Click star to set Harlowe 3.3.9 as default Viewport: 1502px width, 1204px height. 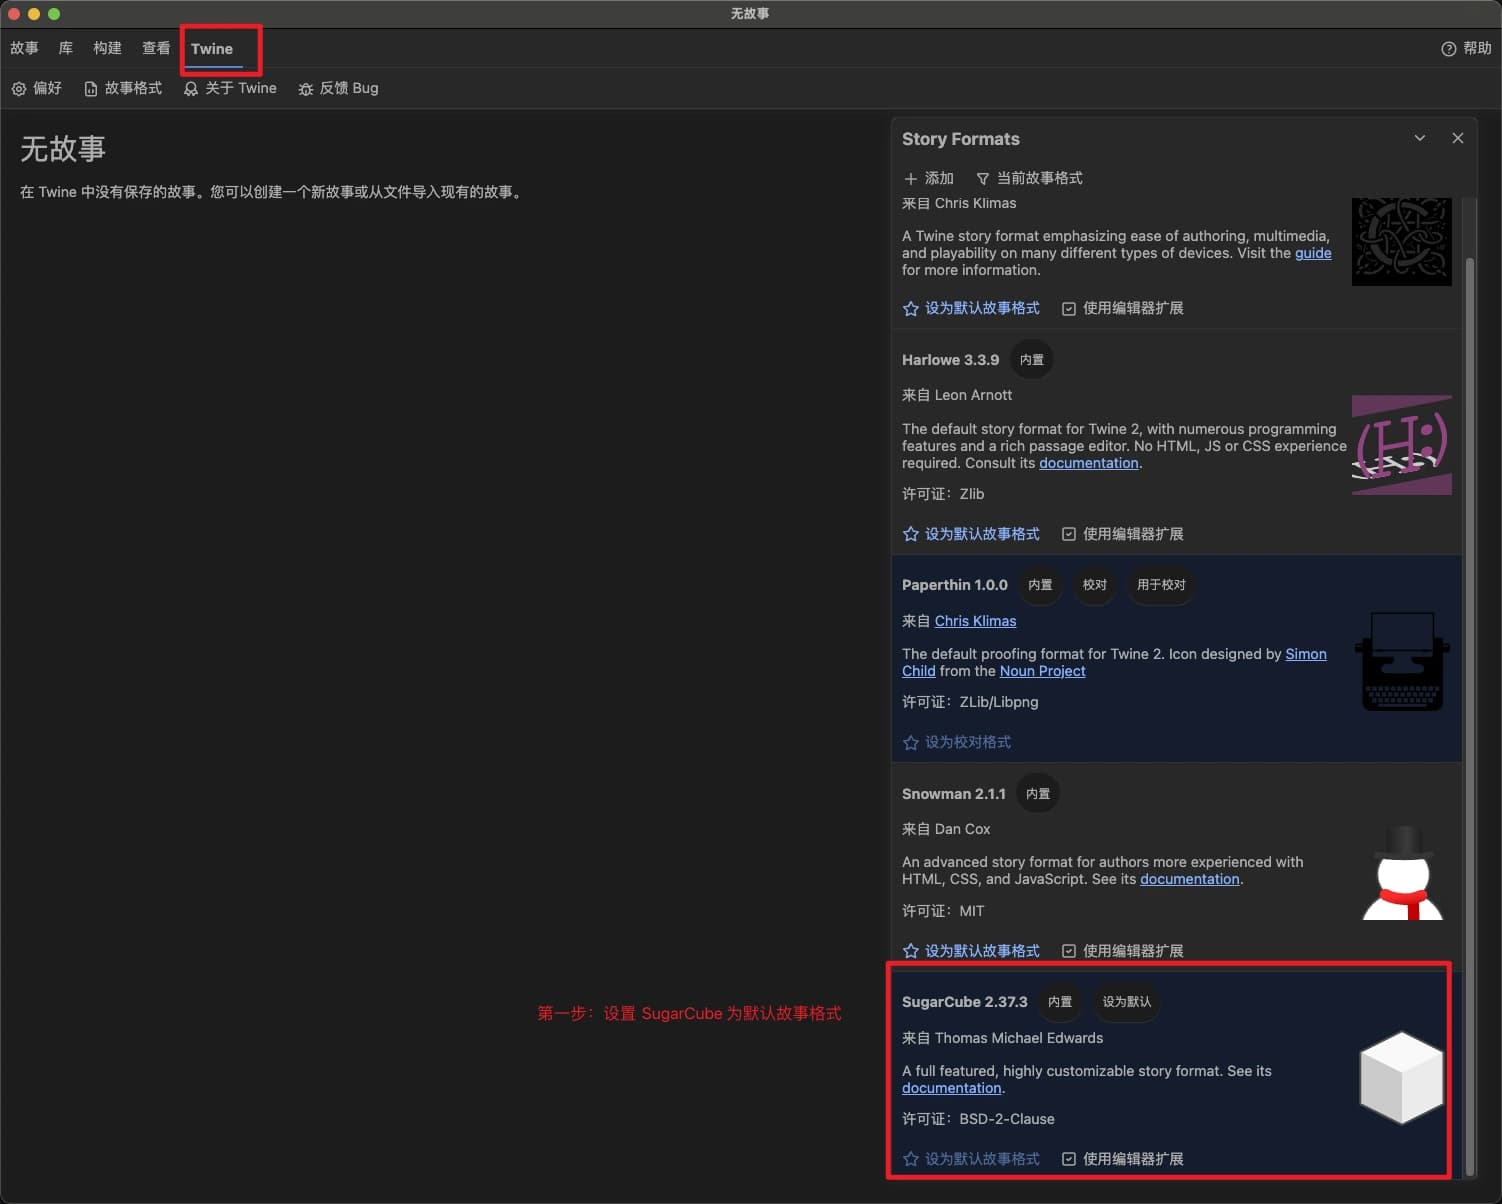point(911,534)
